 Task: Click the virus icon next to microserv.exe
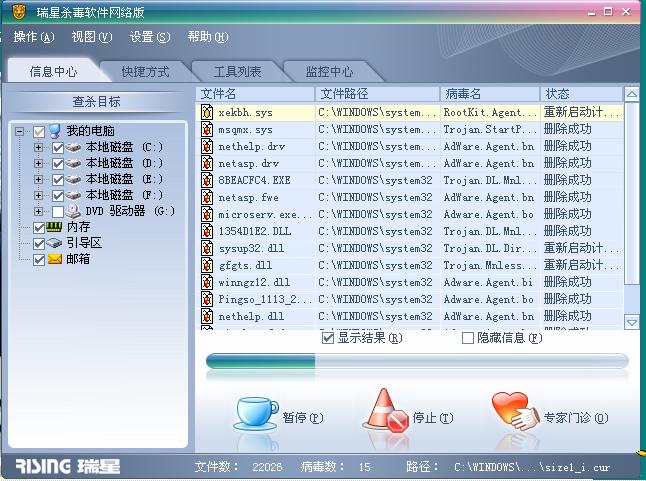(207, 214)
